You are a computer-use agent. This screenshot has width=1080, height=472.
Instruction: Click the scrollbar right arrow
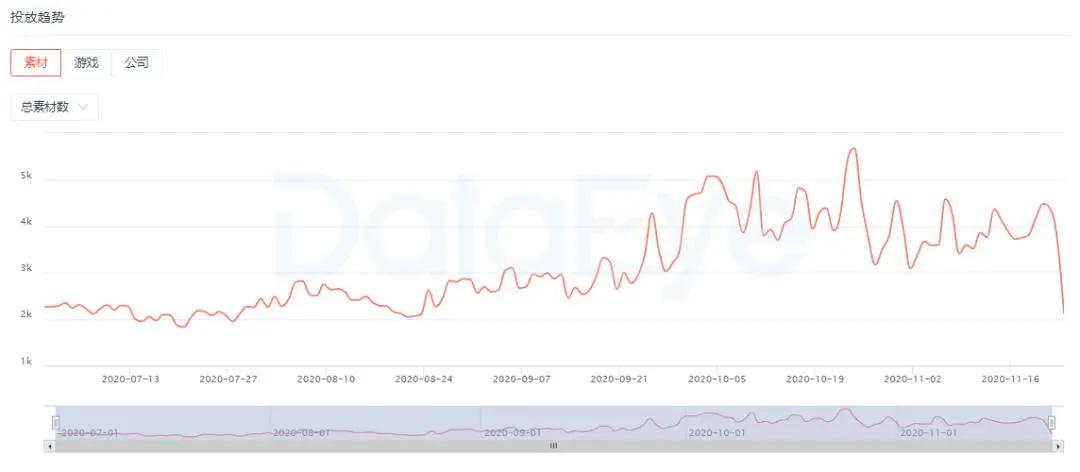tap(1059, 446)
